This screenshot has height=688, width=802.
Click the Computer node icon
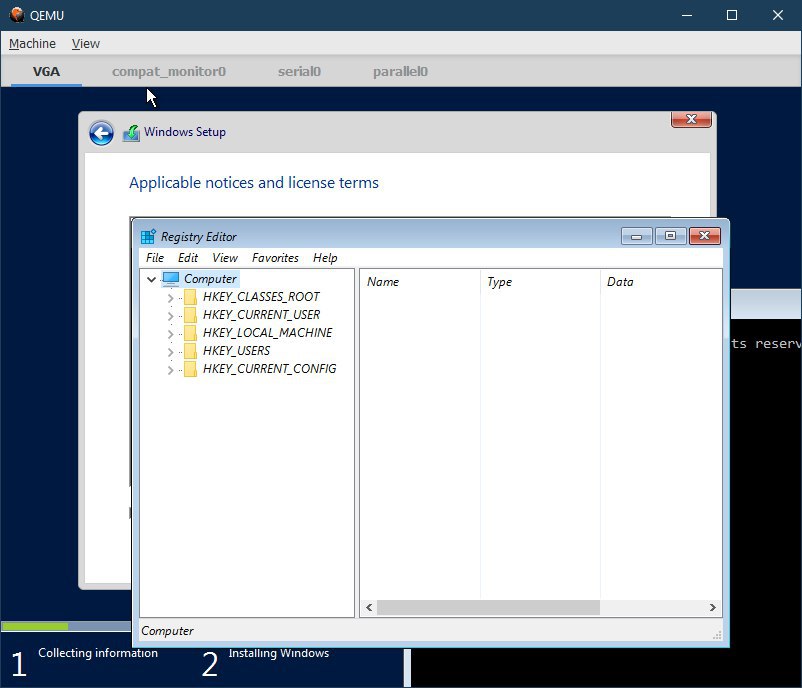click(171, 279)
